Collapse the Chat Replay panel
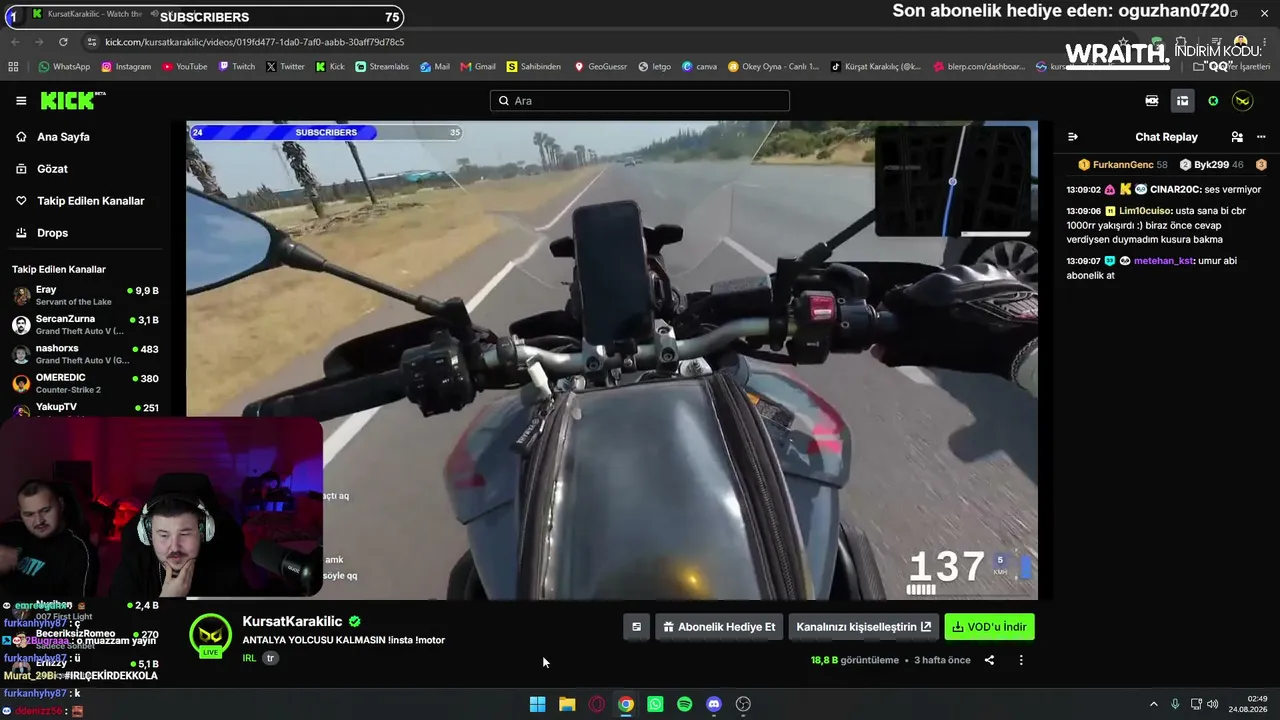Image resolution: width=1280 pixels, height=720 pixels. pos(1073,137)
